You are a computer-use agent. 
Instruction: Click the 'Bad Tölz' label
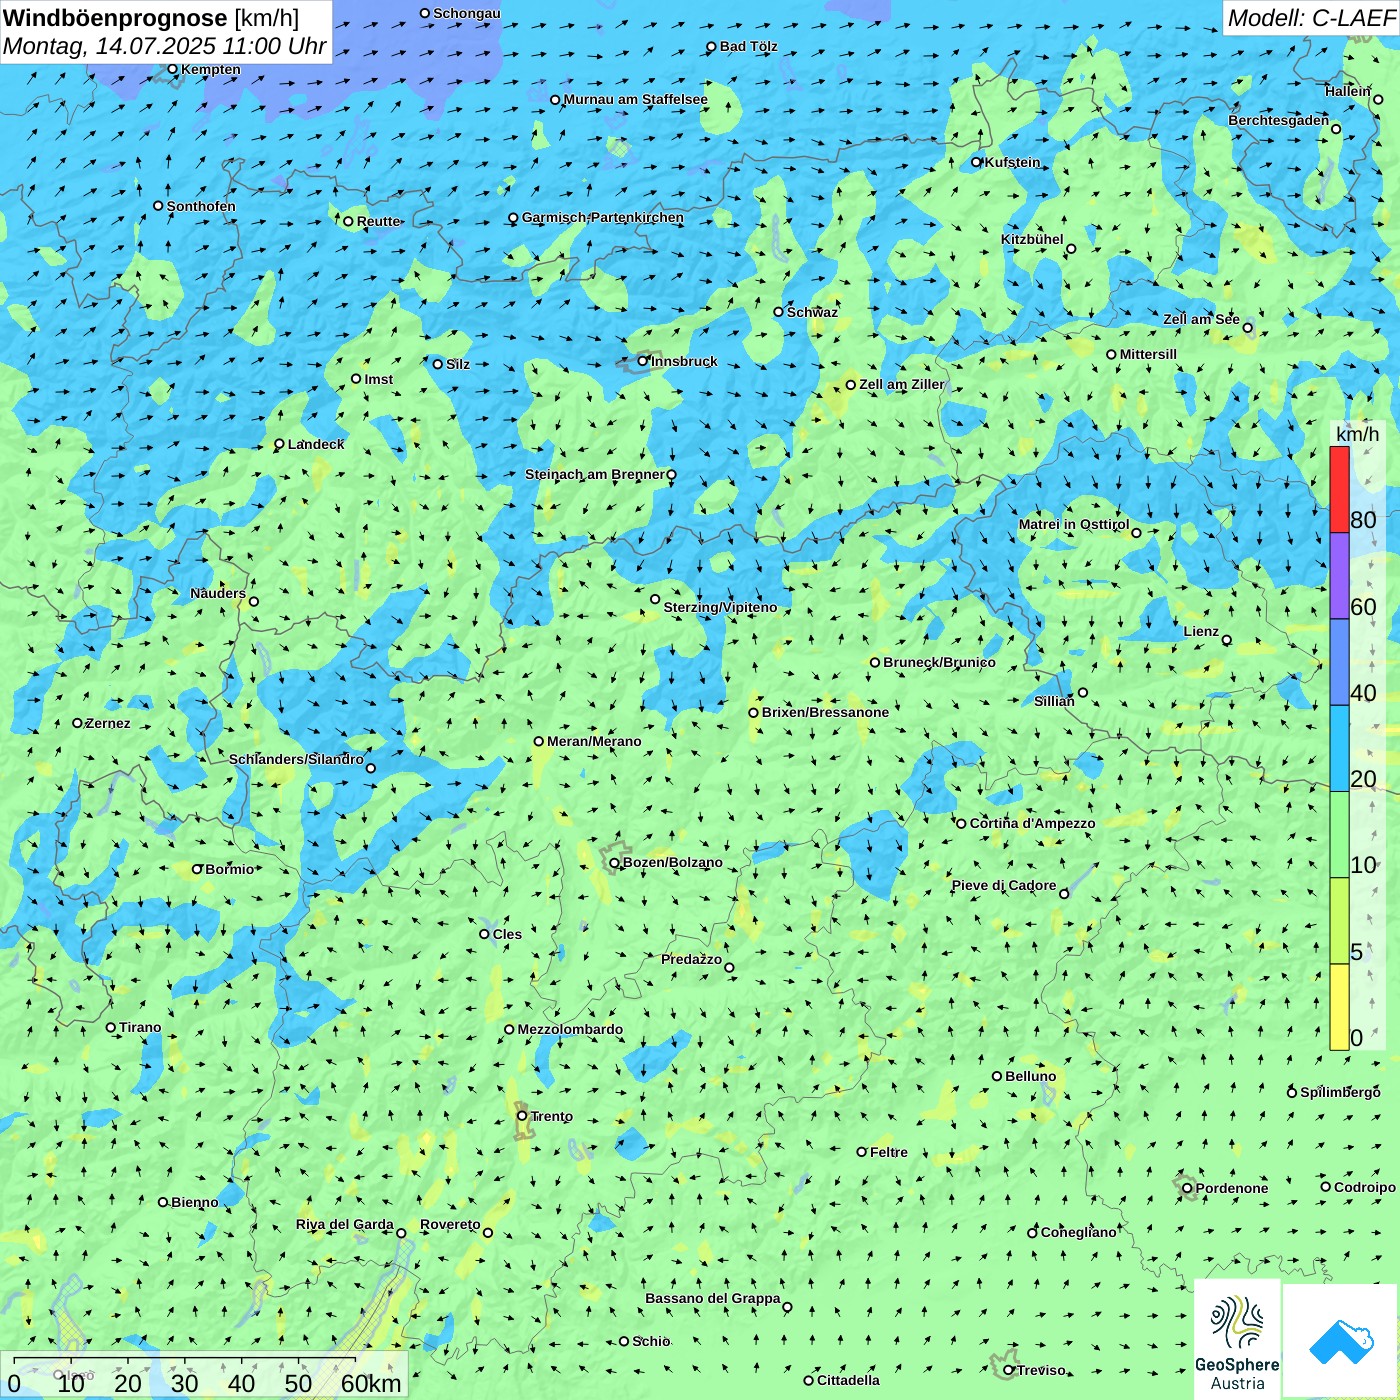click(748, 46)
